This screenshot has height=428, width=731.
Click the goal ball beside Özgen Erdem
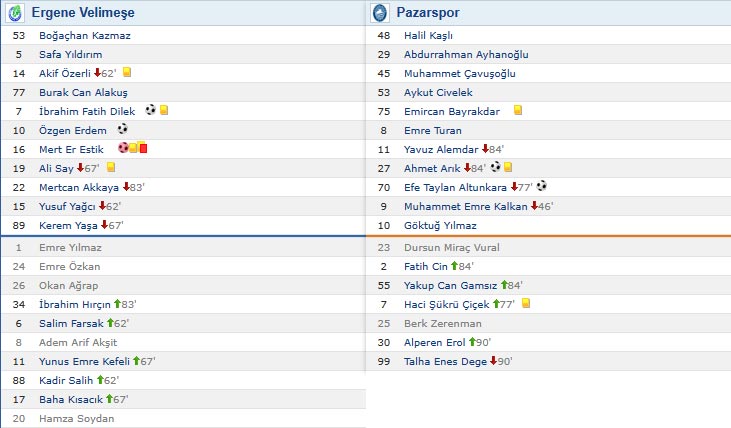pos(122,129)
